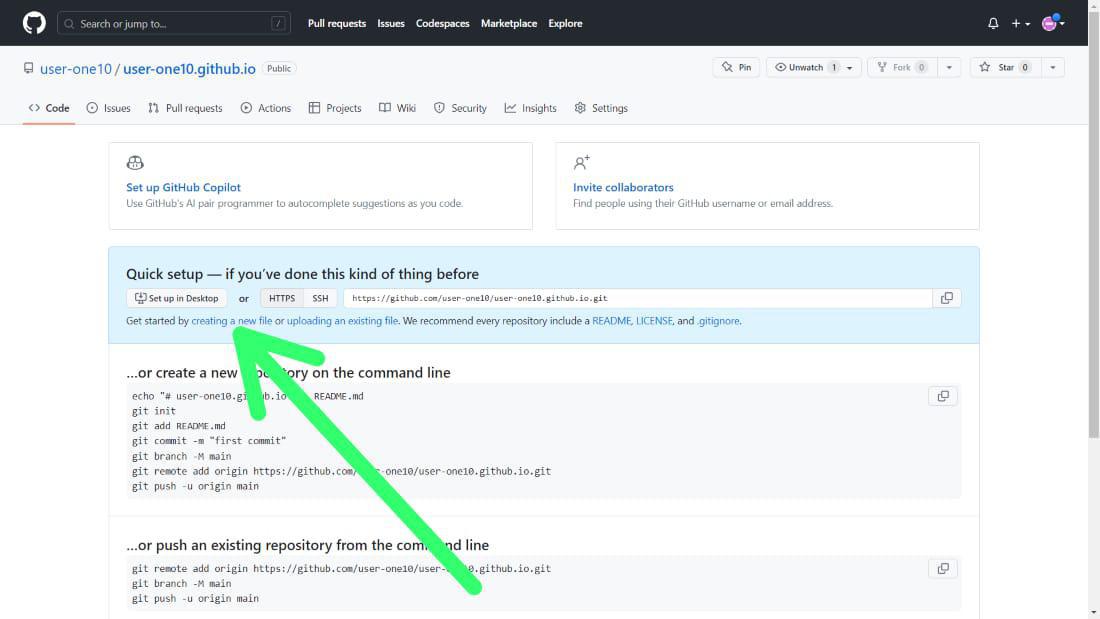This screenshot has width=1100, height=619.
Task: Copy the create new repository commands
Action: 943,397
